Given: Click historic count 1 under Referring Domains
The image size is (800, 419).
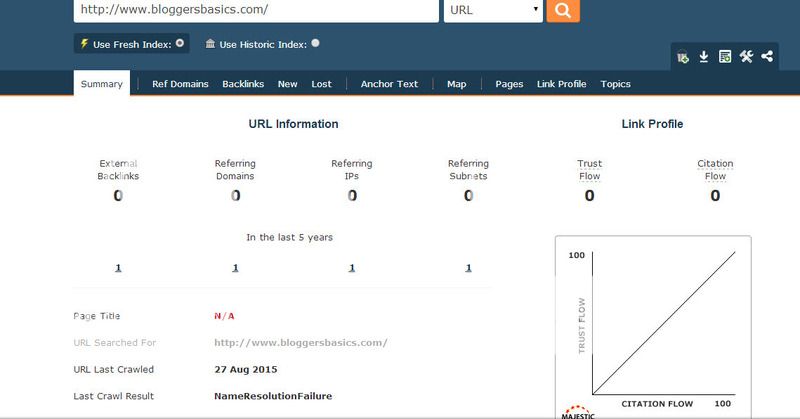Looking at the screenshot, I should click(x=235, y=267).
